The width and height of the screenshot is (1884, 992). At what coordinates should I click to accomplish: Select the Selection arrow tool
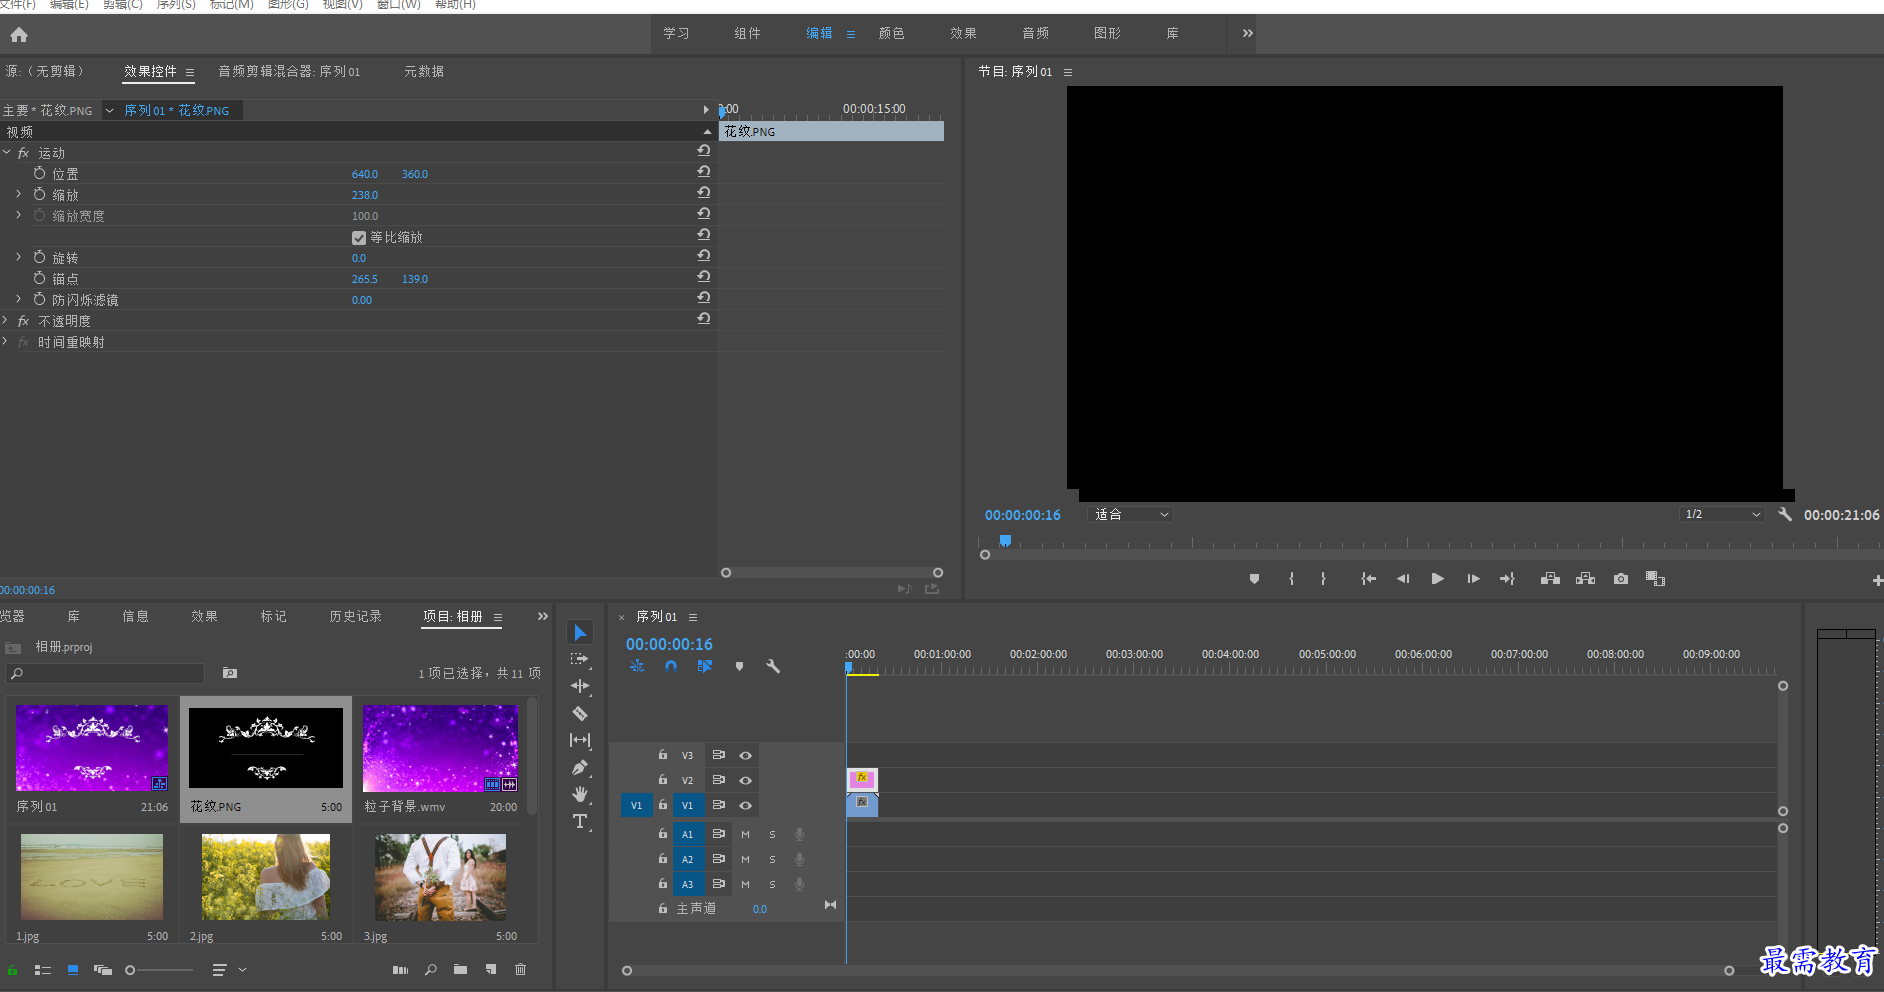(x=580, y=632)
